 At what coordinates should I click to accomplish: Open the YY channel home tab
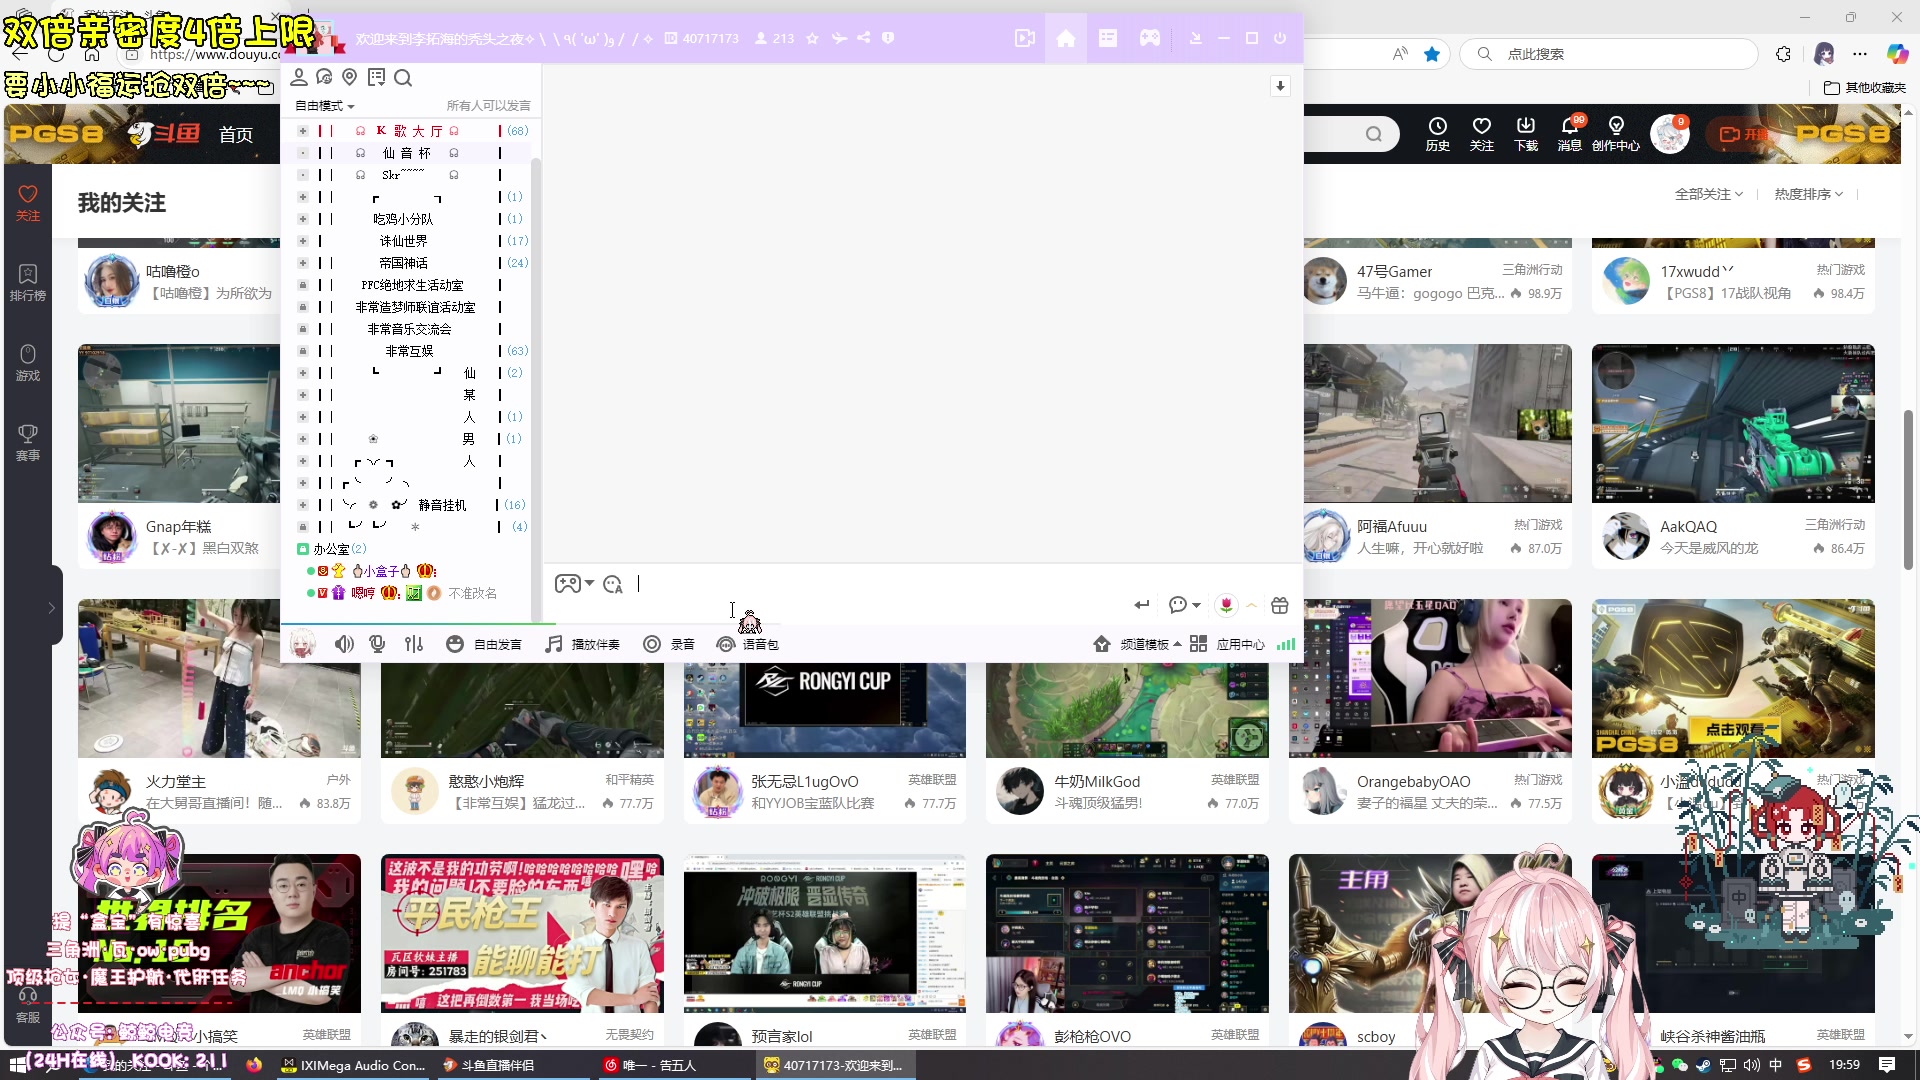click(x=1066, y=38)
